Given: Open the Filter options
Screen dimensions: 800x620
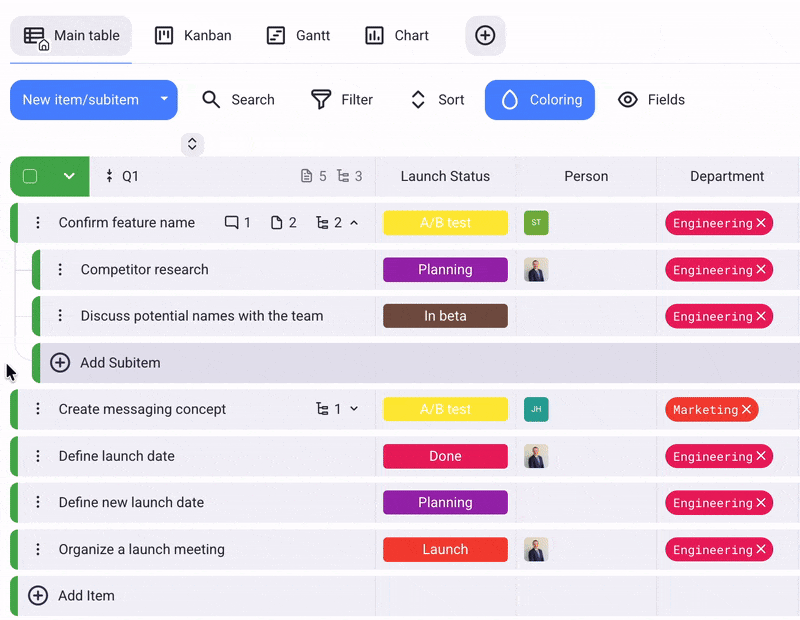Looking at the screenshot, I should coord(342,100).
